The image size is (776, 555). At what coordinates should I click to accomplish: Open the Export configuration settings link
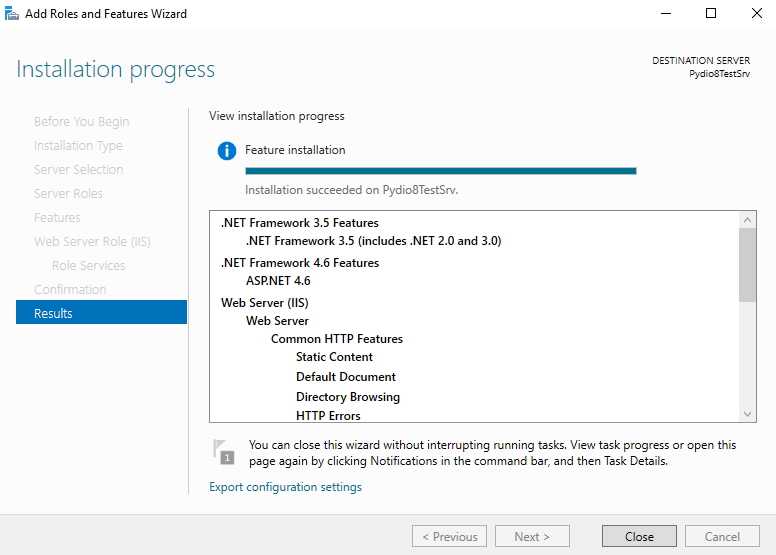[285, 487]
